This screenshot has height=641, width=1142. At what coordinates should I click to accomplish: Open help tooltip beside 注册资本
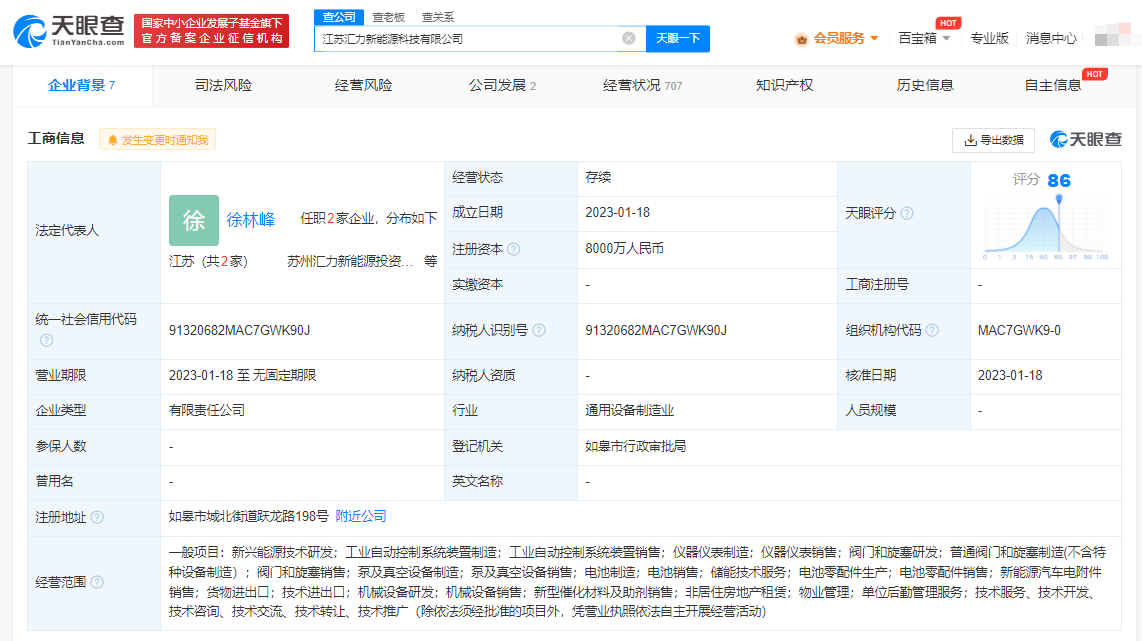click(515, 249)
